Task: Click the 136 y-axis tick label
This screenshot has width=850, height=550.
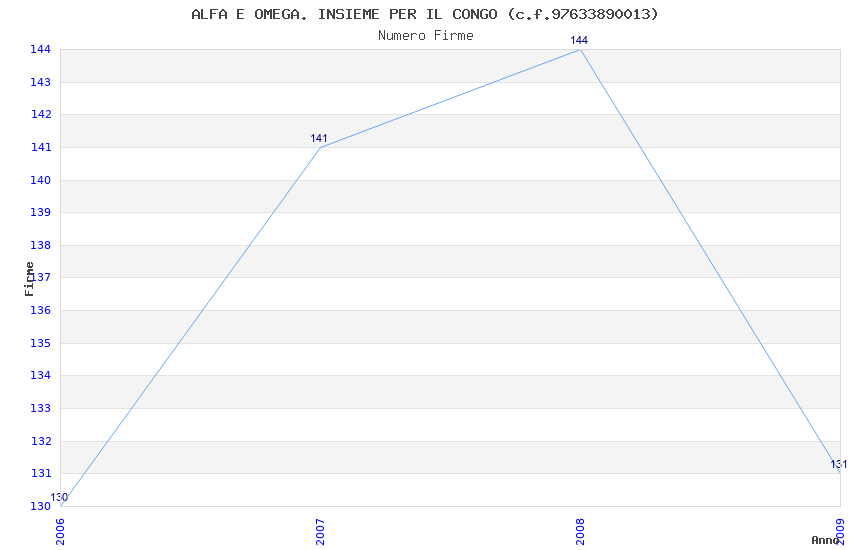Action: coord(40,310)
